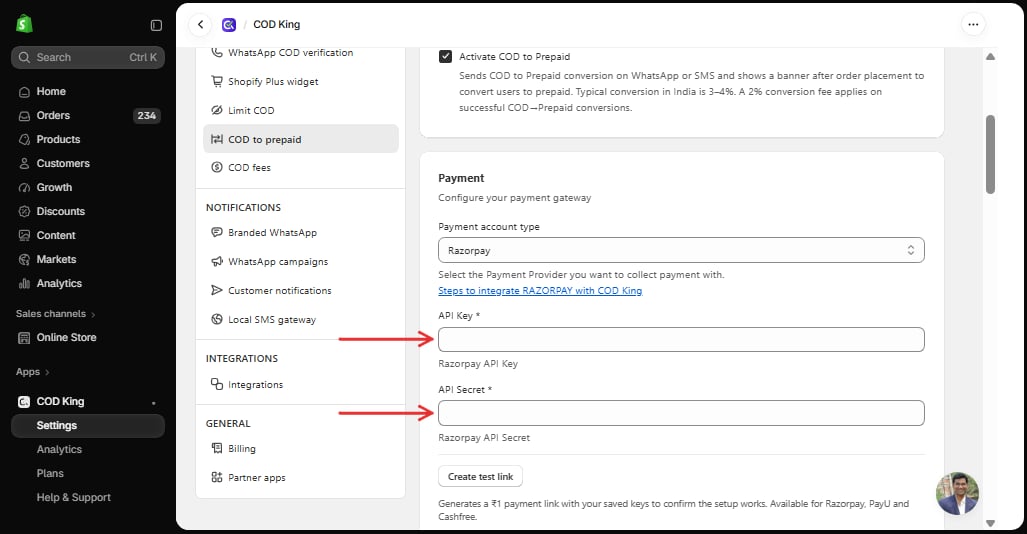Select the COD to prepaid menu item
This screenshot has height=534, width=1027.
tap(301, 139)
